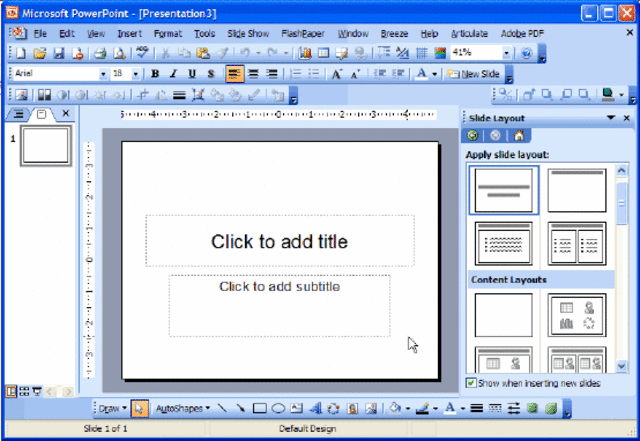
Task: Click the Line tool in Drawing toolbar
Action: pyautogui.click(x=222, y=408)
